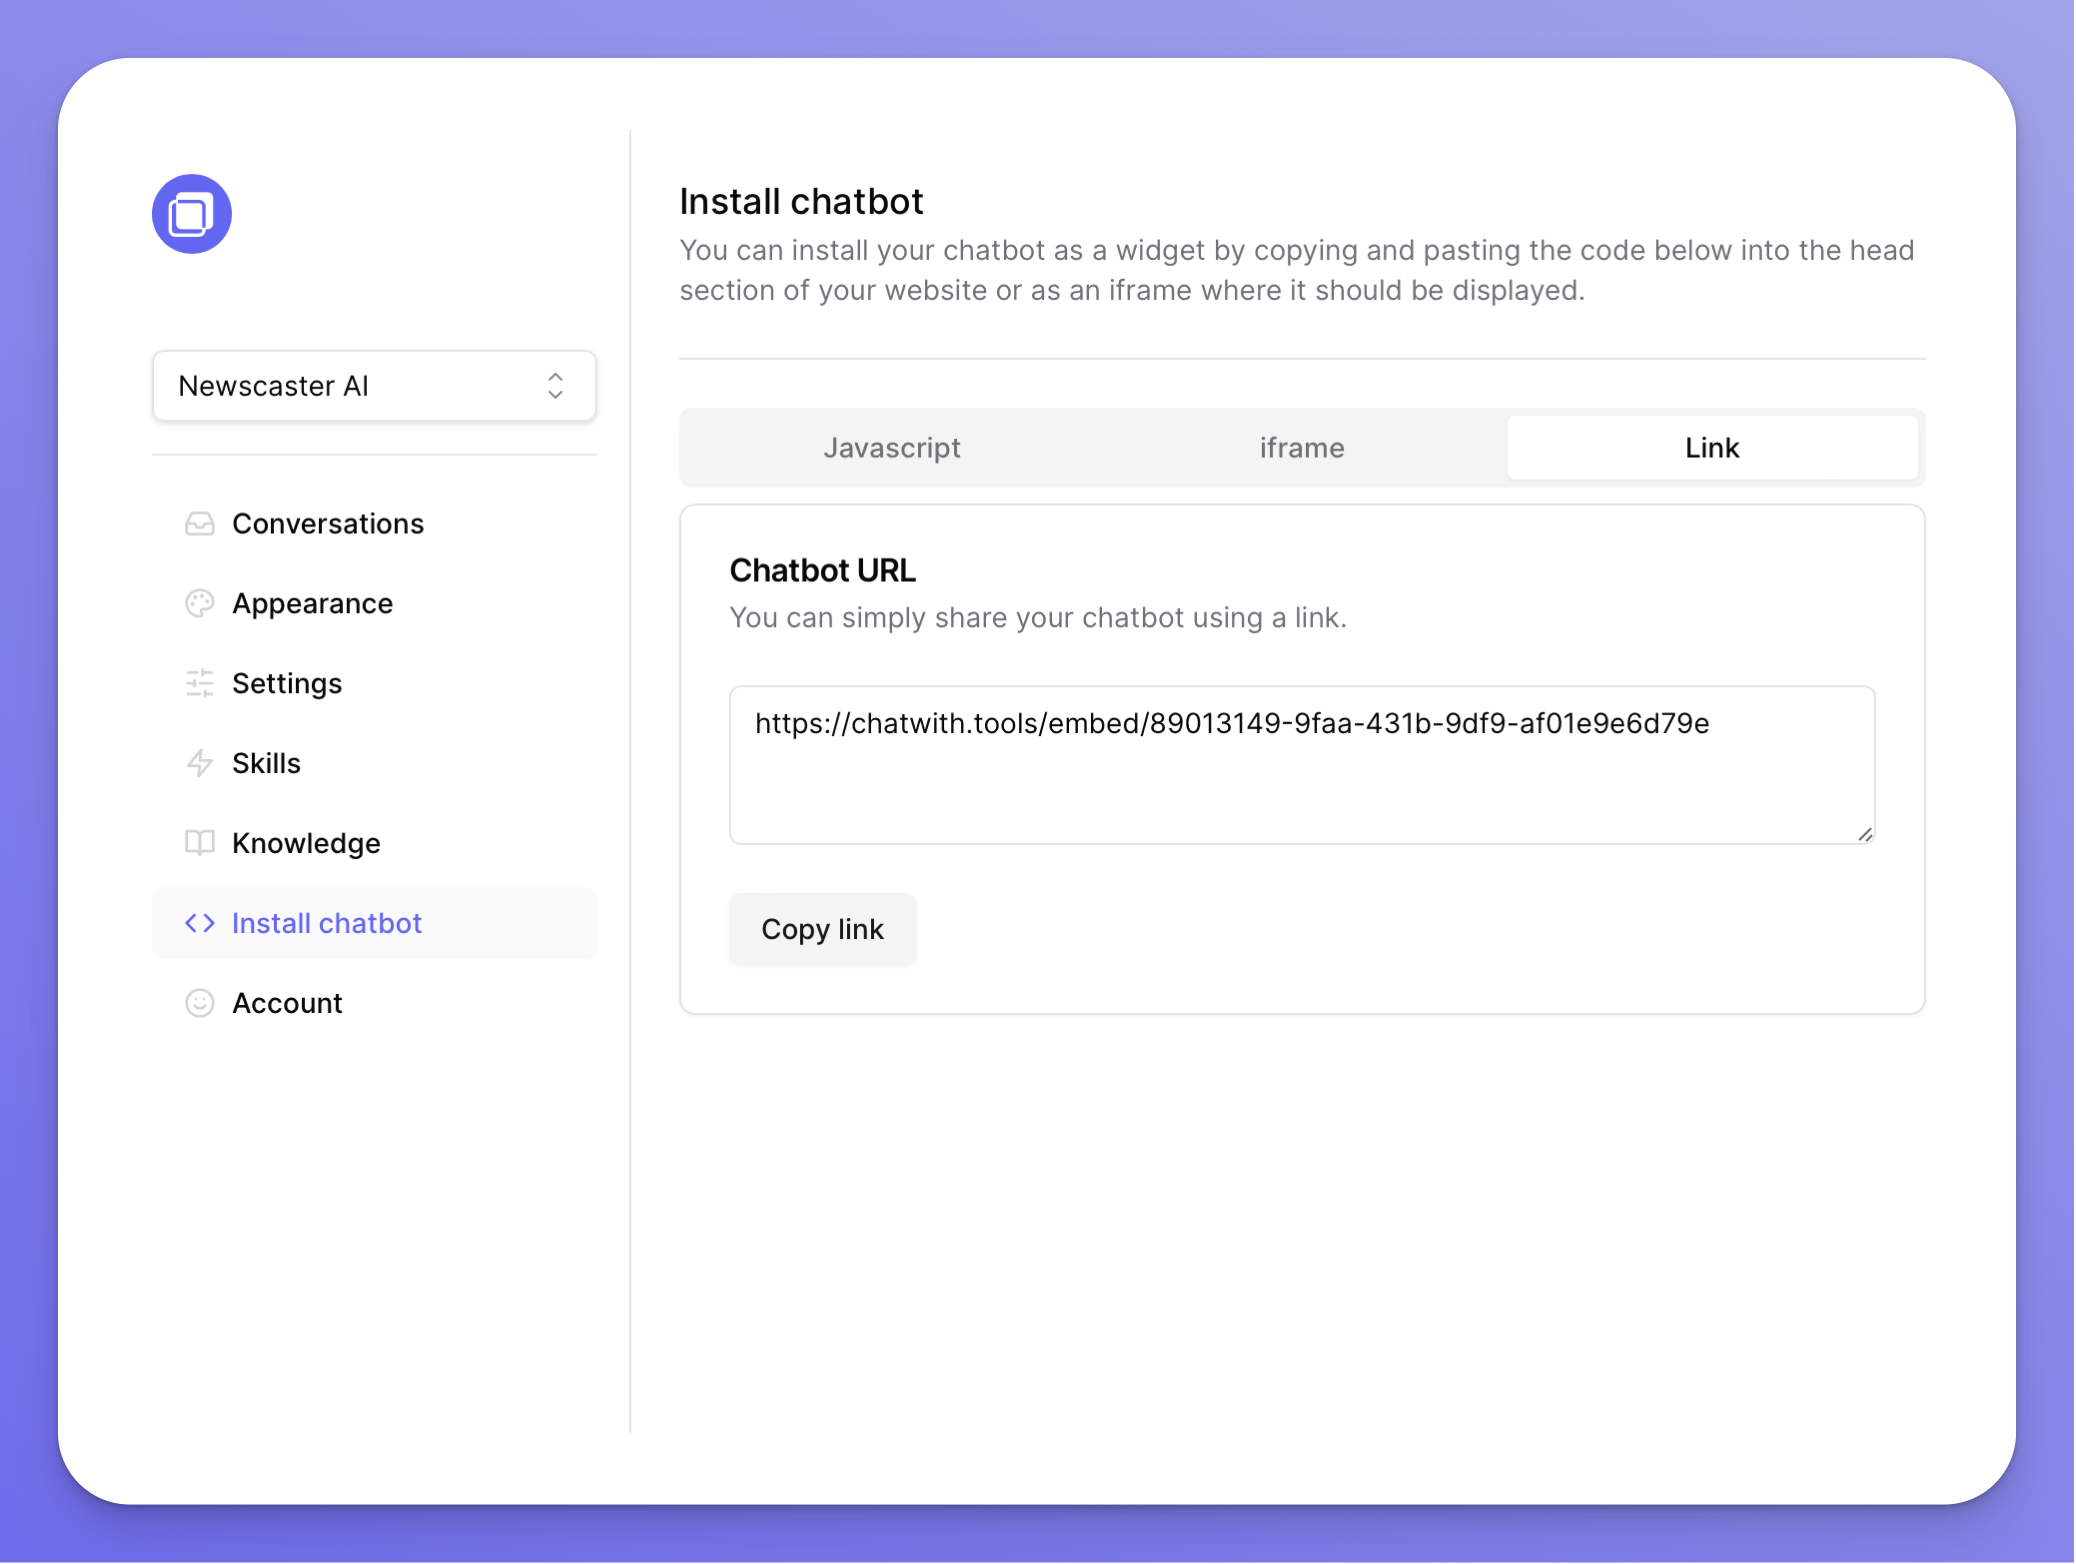This screenshot has height=1564, width=2076.
Task: Click the Install chatbot code brackets icon
Action: click(x=200, y=923)
